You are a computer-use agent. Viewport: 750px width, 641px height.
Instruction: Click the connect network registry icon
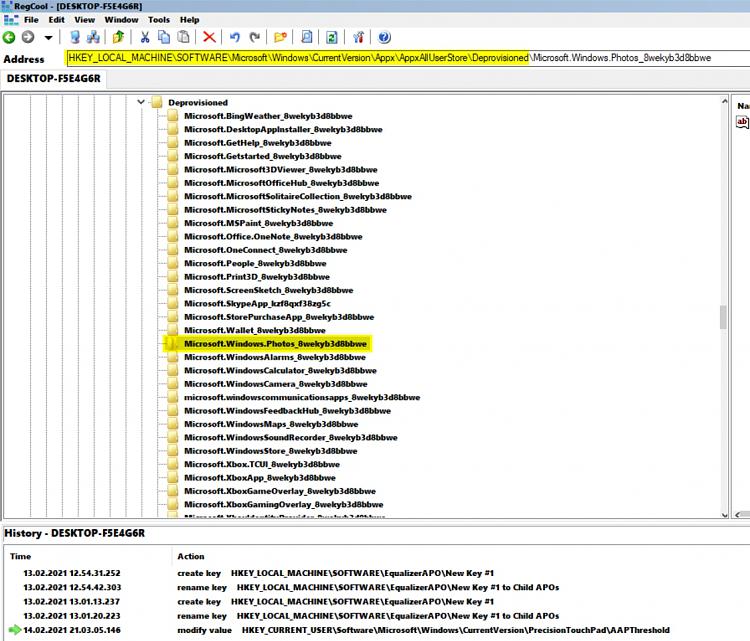tap(93, 37)
